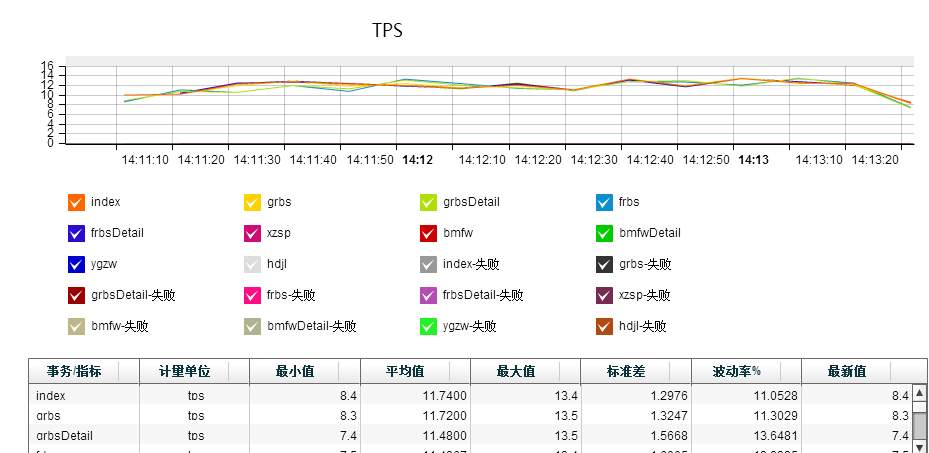Click the index average value 11.7400
929x453 pixels.
tap(446, 396)
